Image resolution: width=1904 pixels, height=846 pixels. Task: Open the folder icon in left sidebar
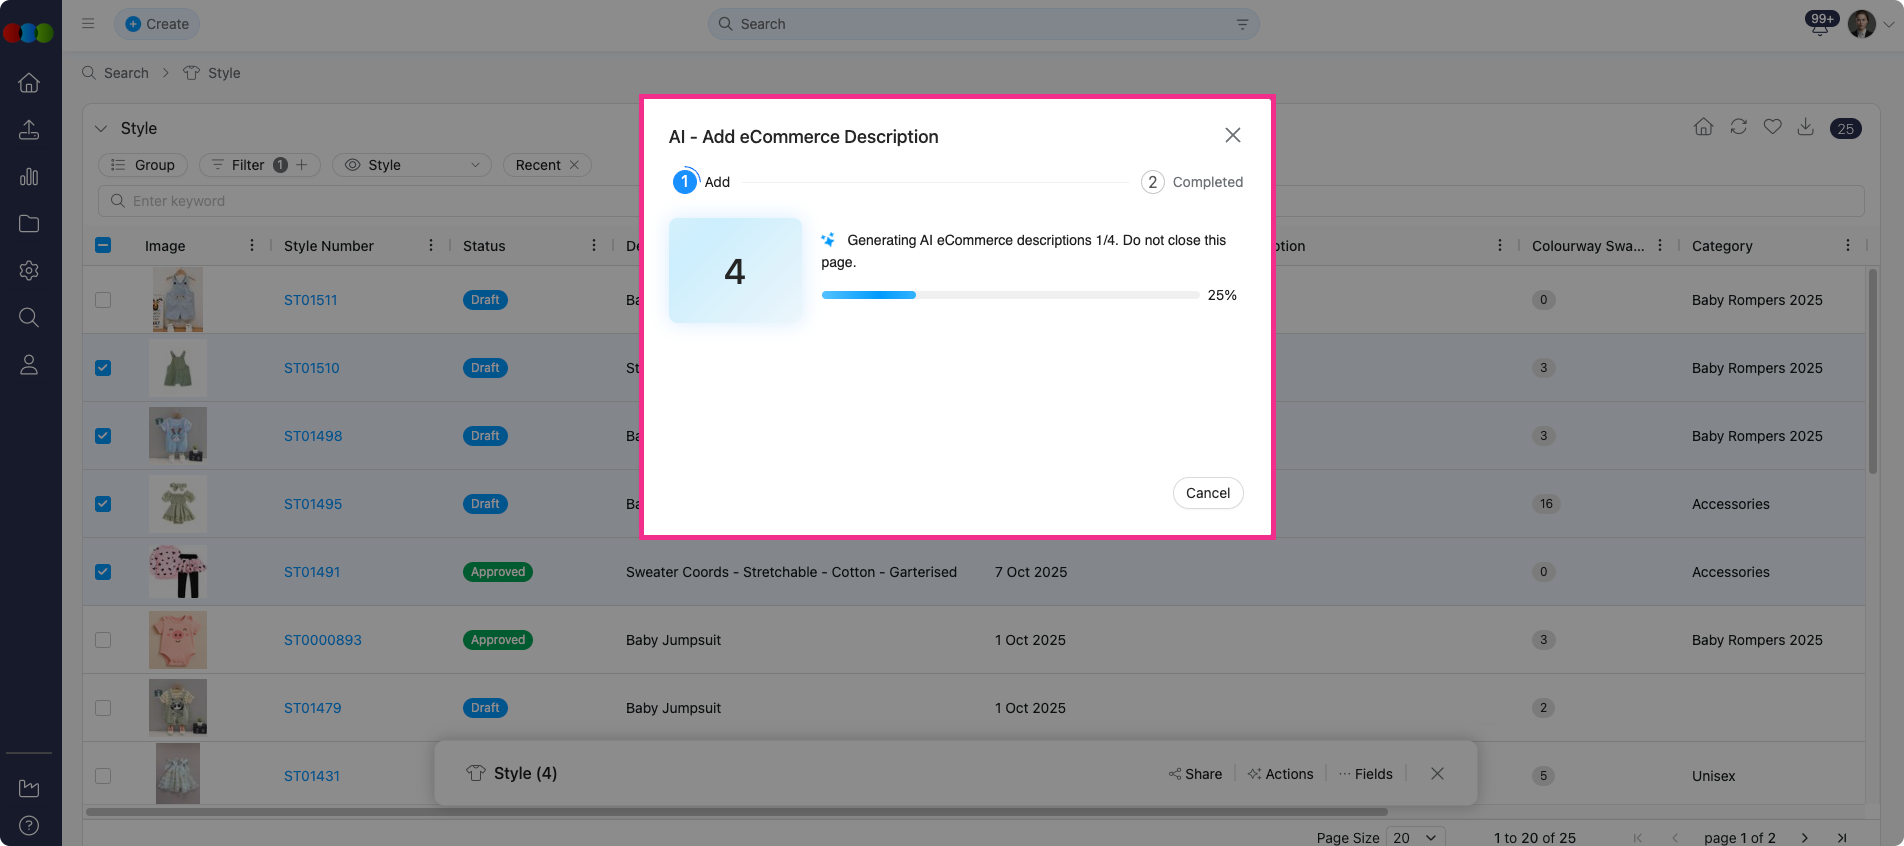[29, 224]
